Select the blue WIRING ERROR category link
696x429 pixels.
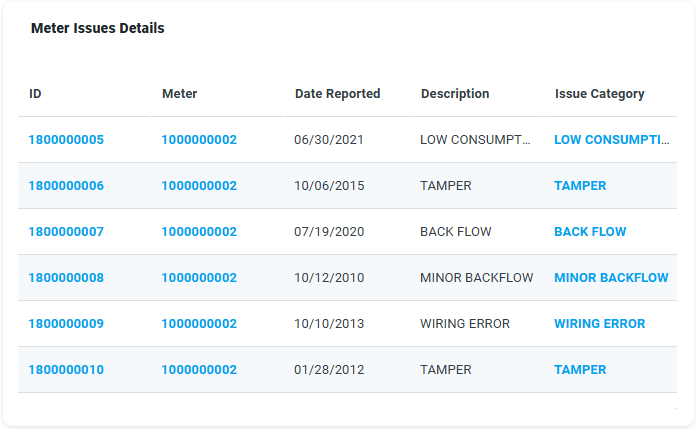coord(599,324)
